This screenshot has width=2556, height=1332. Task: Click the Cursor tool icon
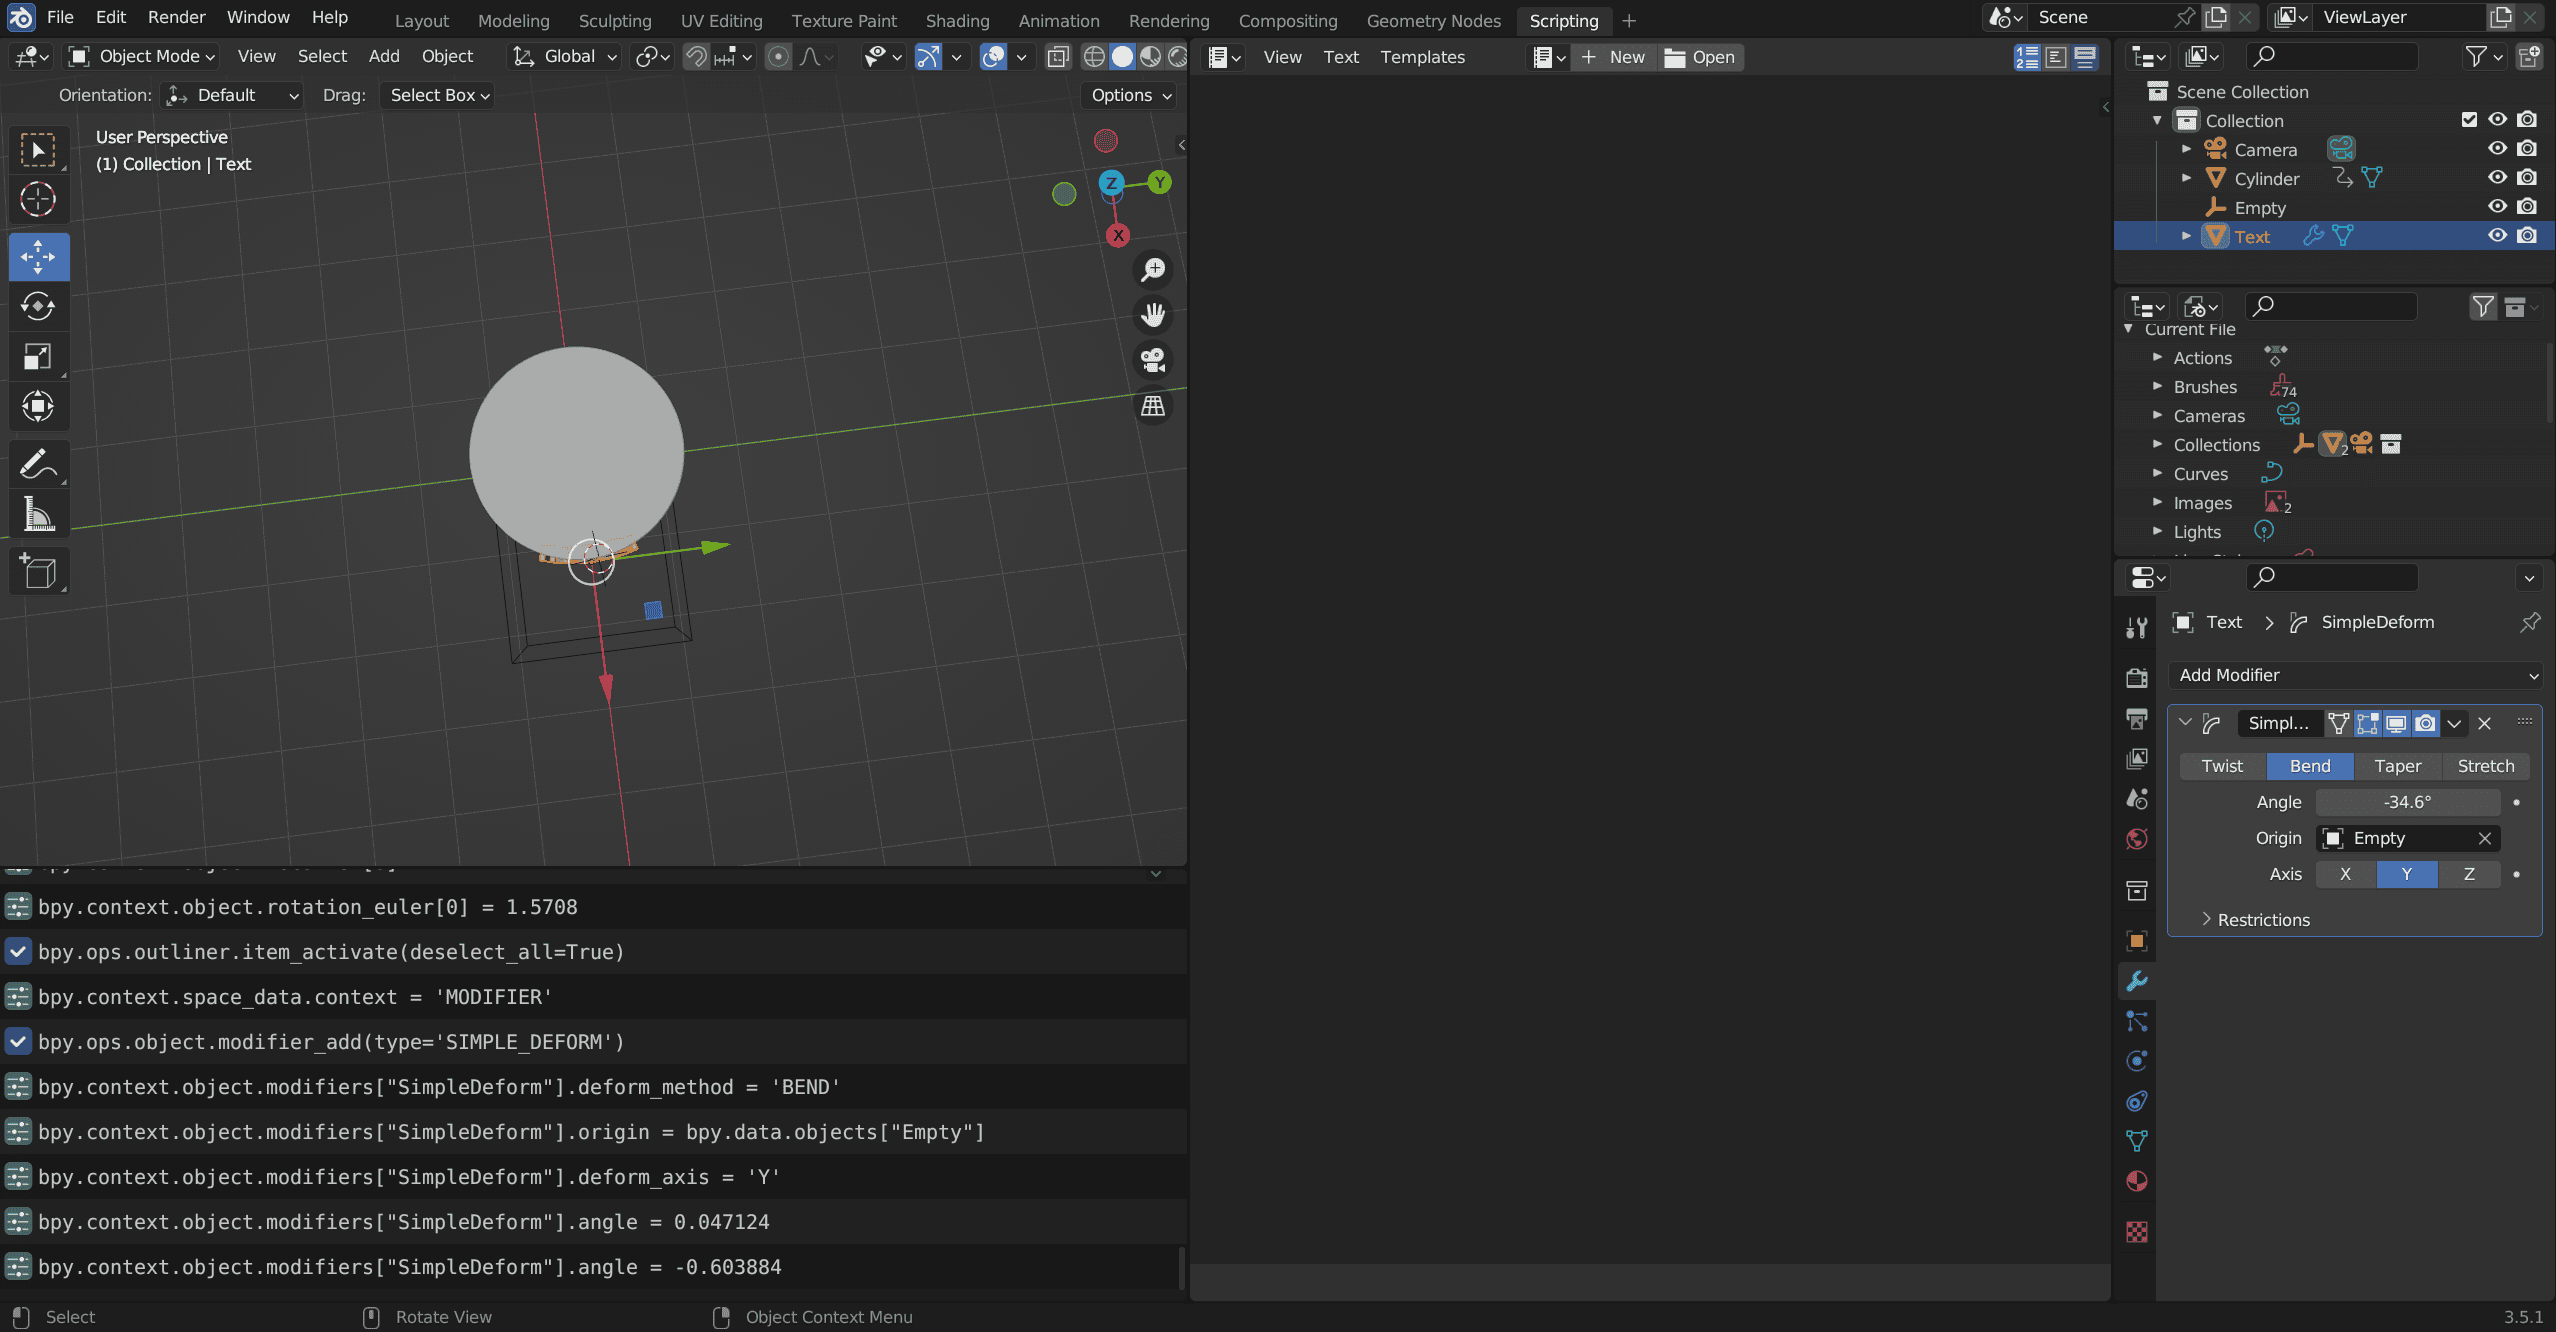[x=38, y=199]
